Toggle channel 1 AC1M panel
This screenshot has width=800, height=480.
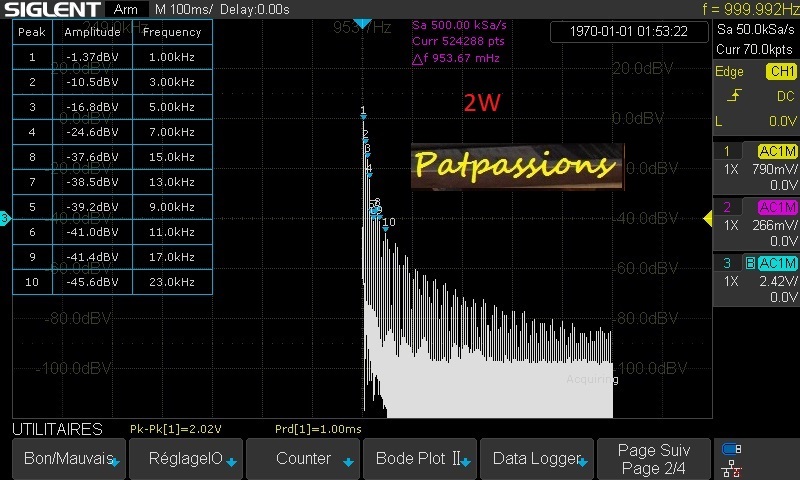click(755, 168)
